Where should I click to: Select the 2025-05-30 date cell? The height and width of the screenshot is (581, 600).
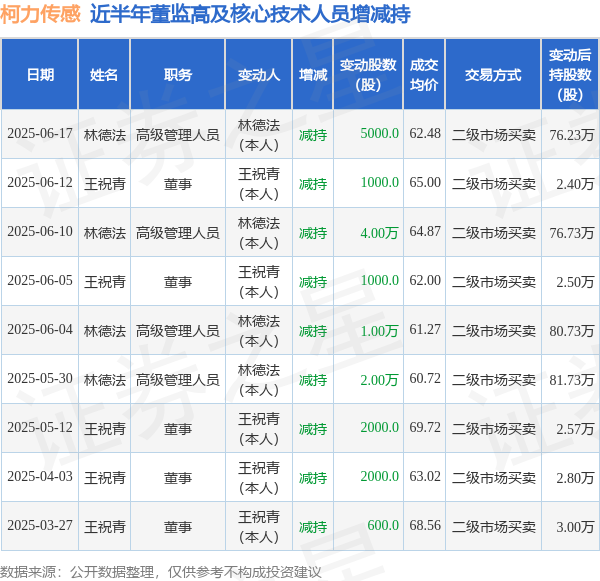click(40, 379)
